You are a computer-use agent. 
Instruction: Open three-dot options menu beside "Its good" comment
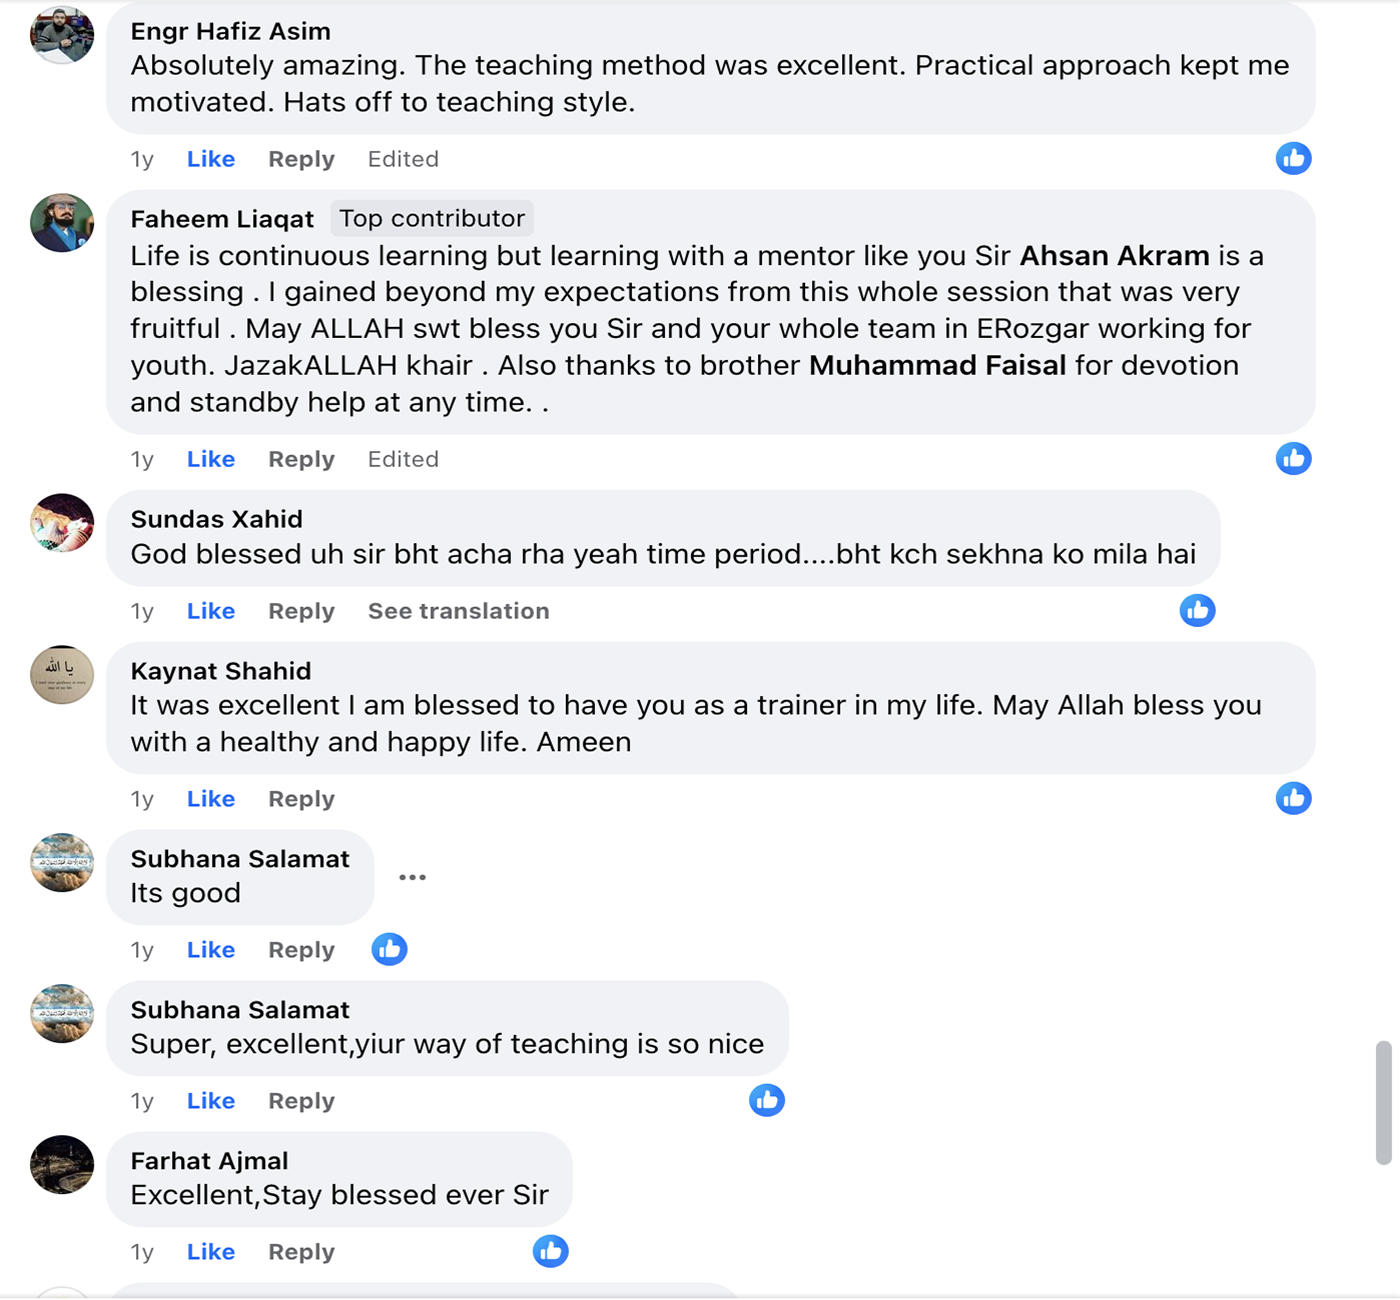(x=412, y=877)
